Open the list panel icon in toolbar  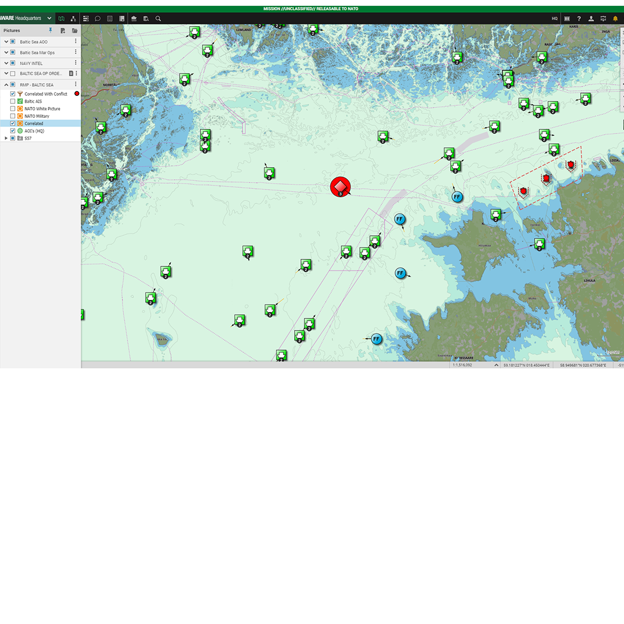click(x=86, y=18)
